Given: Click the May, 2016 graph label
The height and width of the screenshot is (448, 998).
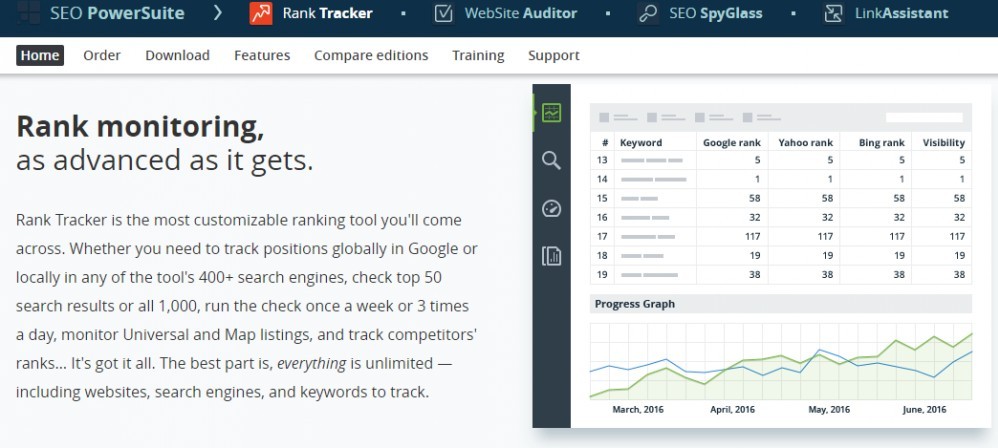Looking at the screenshot, I should pyautogui.click(x=829, y=409).
